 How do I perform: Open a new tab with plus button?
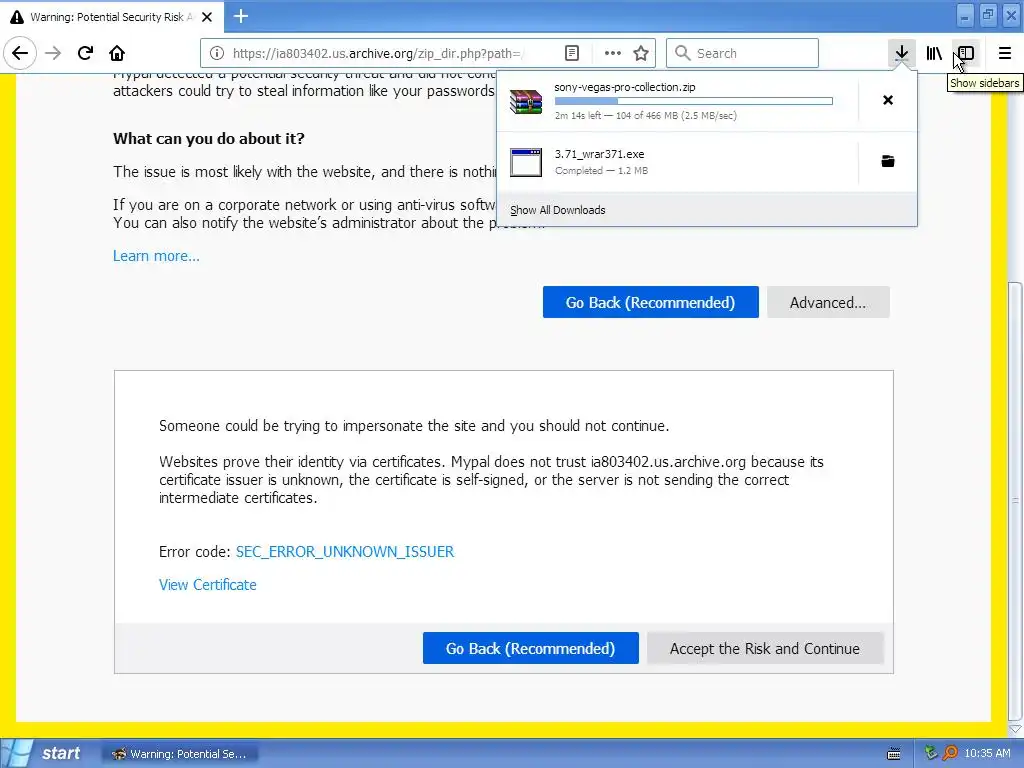click(x=241, y=16)
